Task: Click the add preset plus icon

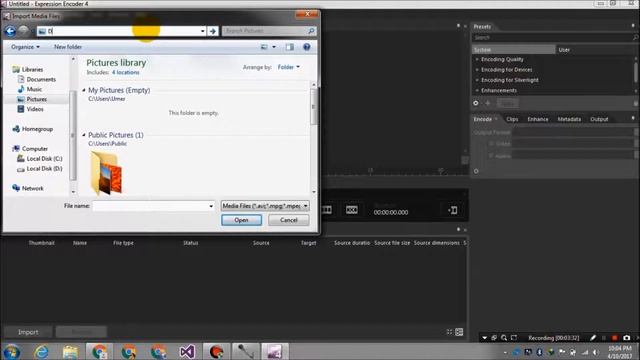Action: (488, 103)
